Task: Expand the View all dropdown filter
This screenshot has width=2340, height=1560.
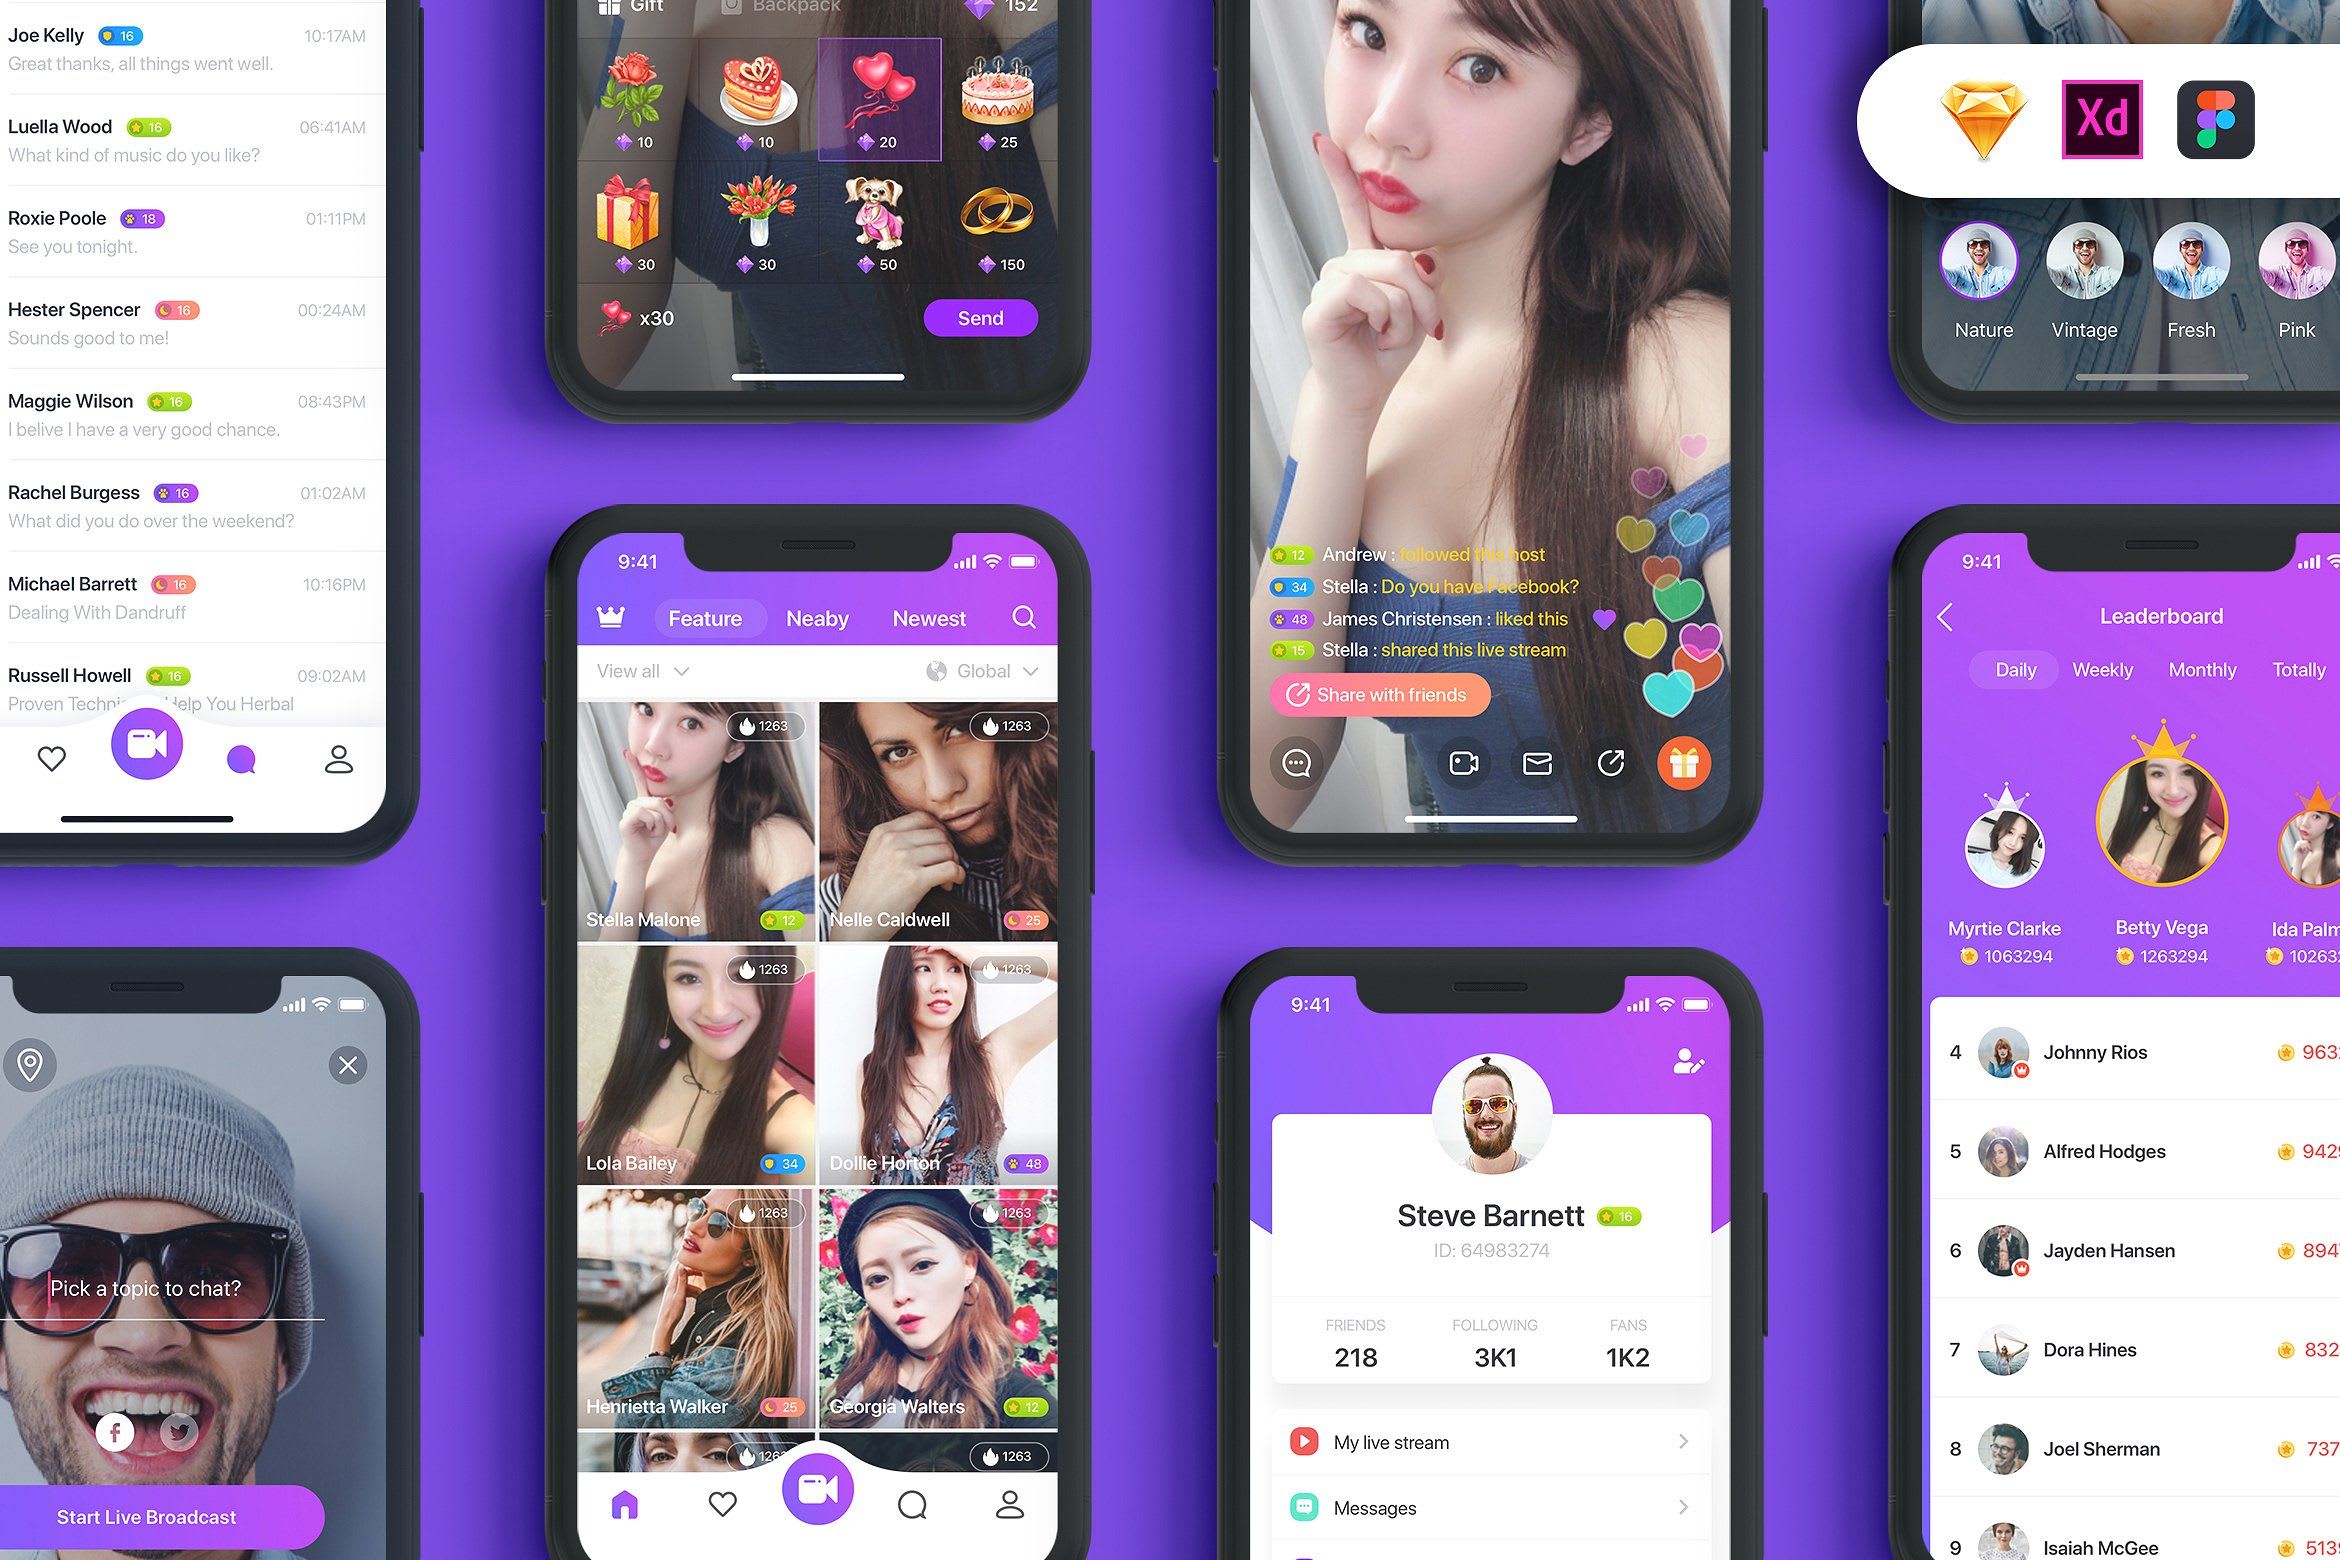Action: click(639, 669)
